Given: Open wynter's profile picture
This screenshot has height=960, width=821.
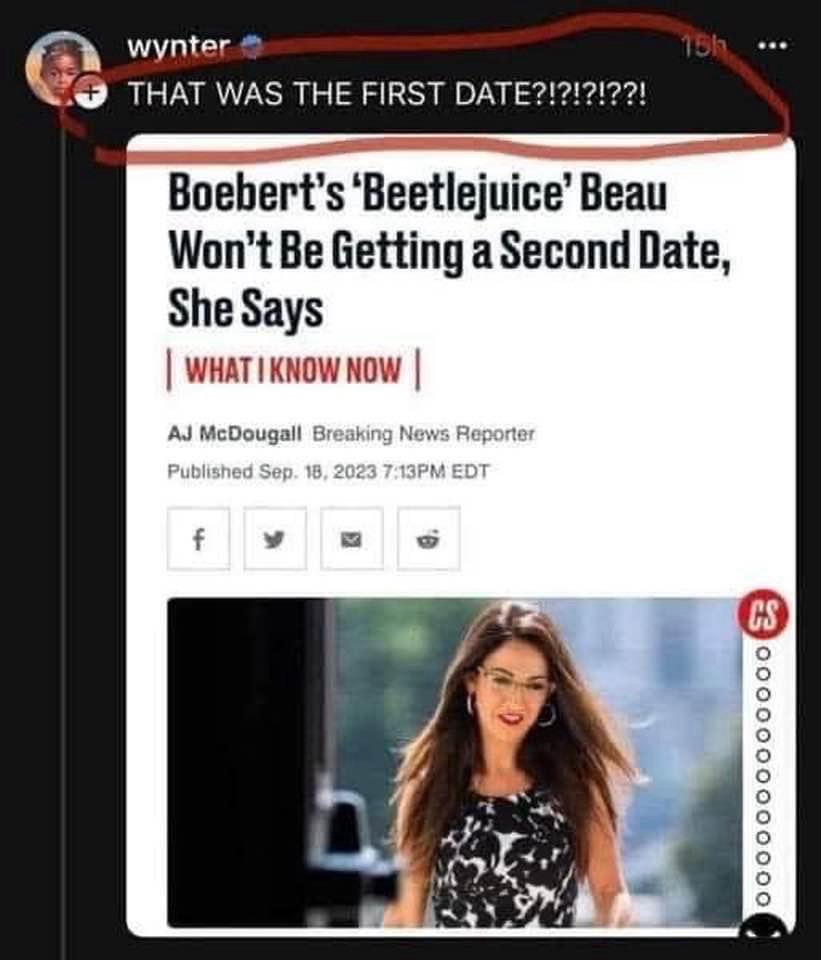Looking at the screenshot, I should click(x=62, y=68).
